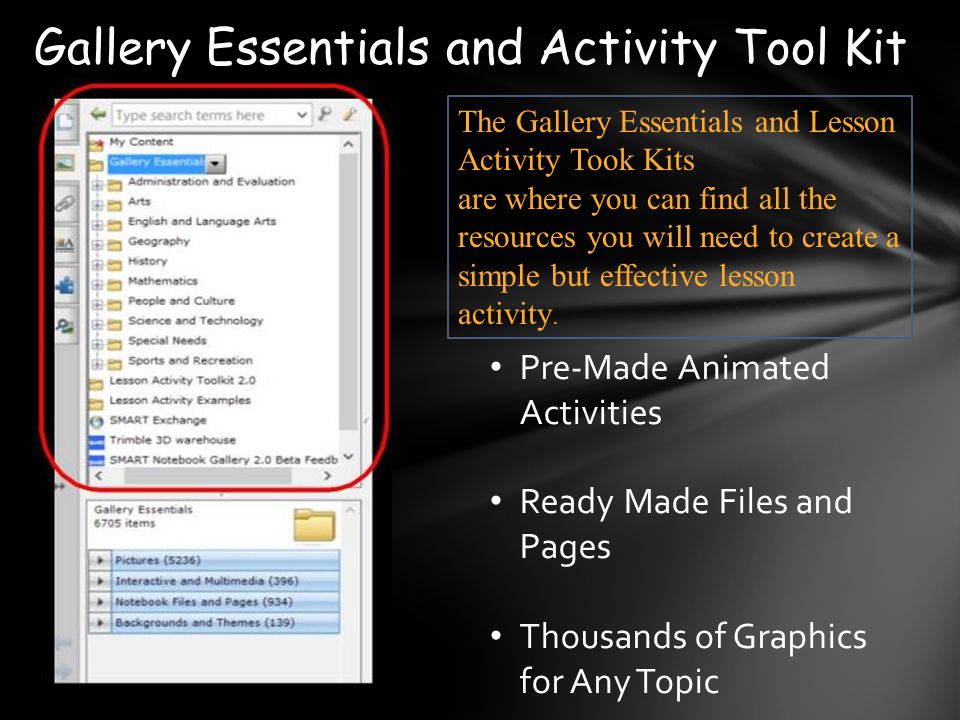
Task: Expand Interactive and Multimedia (396) arrow
Action: coord(100,581)
